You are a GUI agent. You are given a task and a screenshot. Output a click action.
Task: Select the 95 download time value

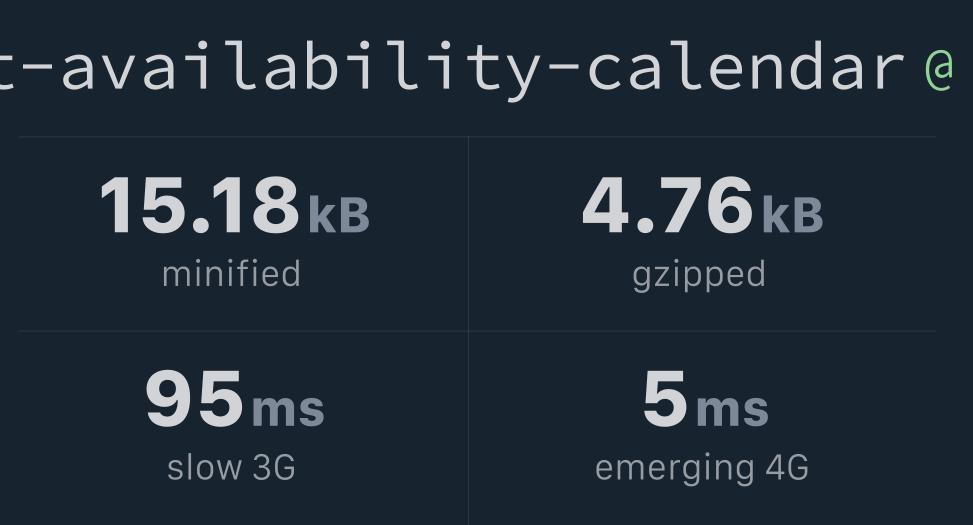click(x=194, y=398)
